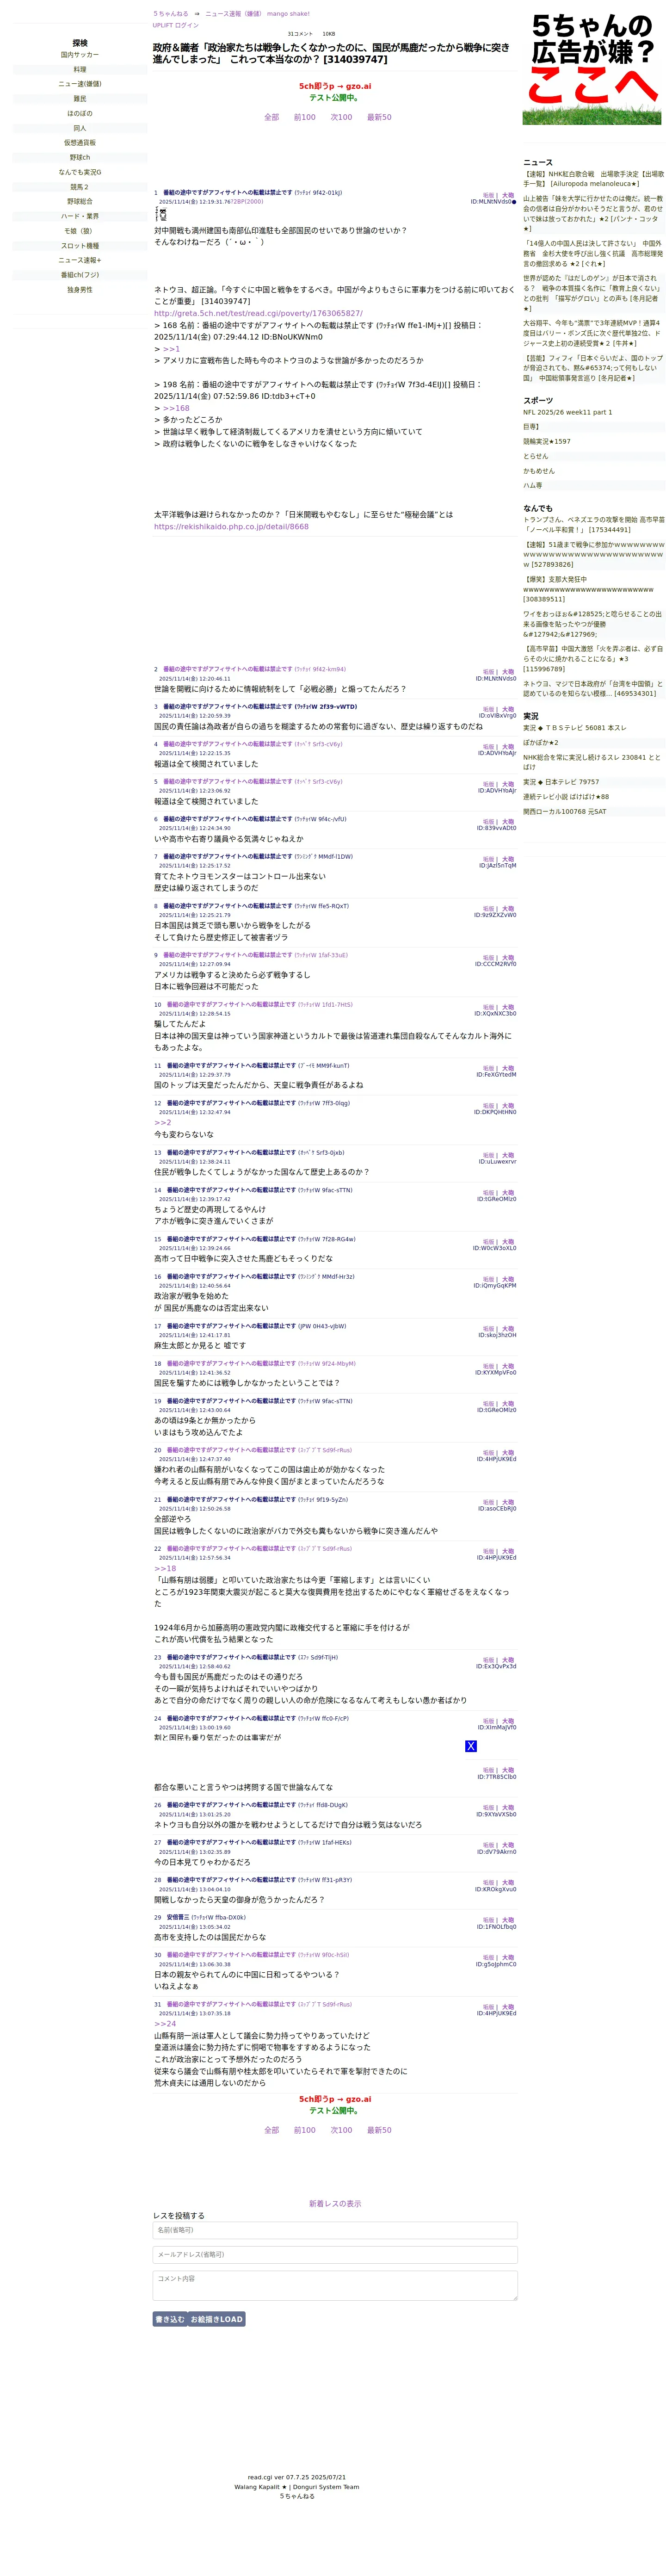Follow the >>2 anchor in post 12
Image resolution: width=666 pixels, height=2576 pixels.
pos(162,1122)
